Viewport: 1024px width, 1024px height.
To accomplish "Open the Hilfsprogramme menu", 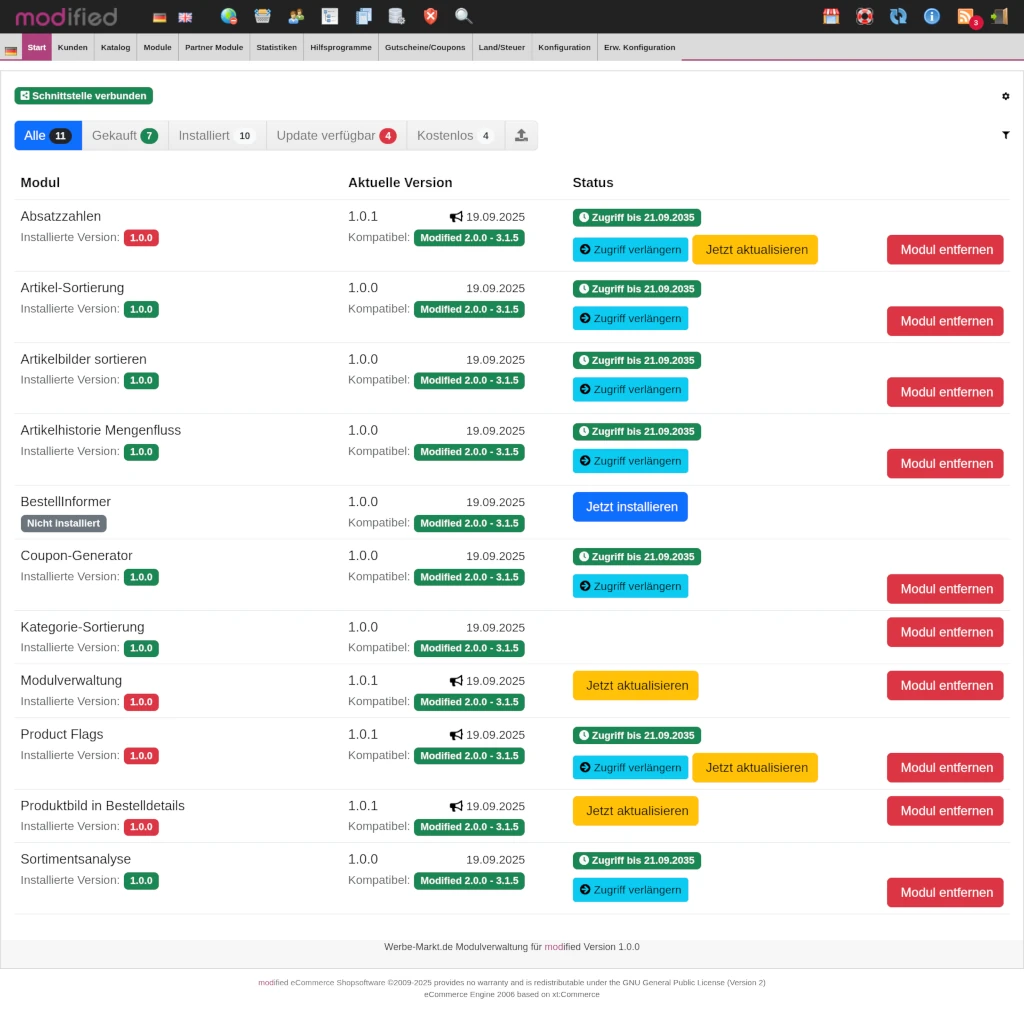I will 341,47.
